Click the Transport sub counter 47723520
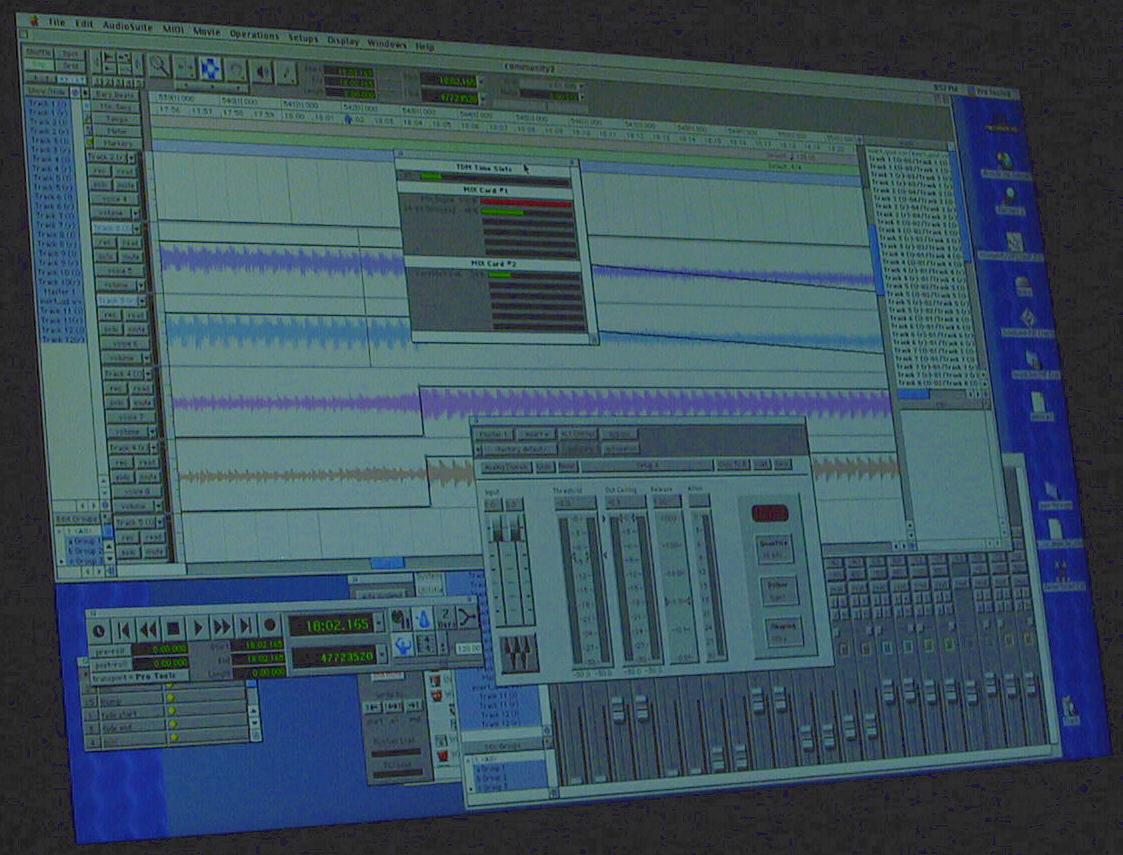Image resolution: width=1123 pixels, height=855 pixels. click(x=334, y=655)
